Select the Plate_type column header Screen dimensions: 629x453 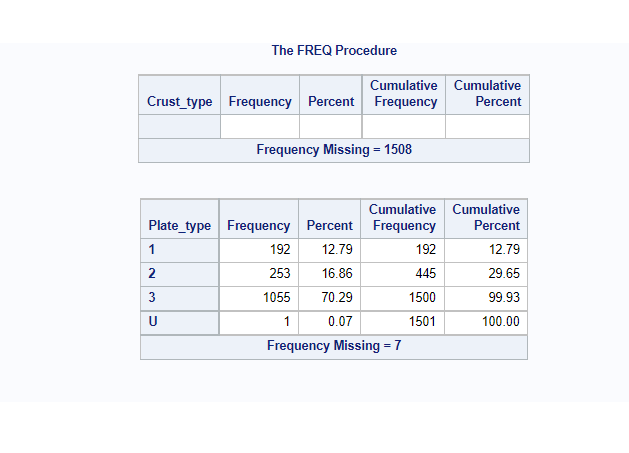(180, 226)
